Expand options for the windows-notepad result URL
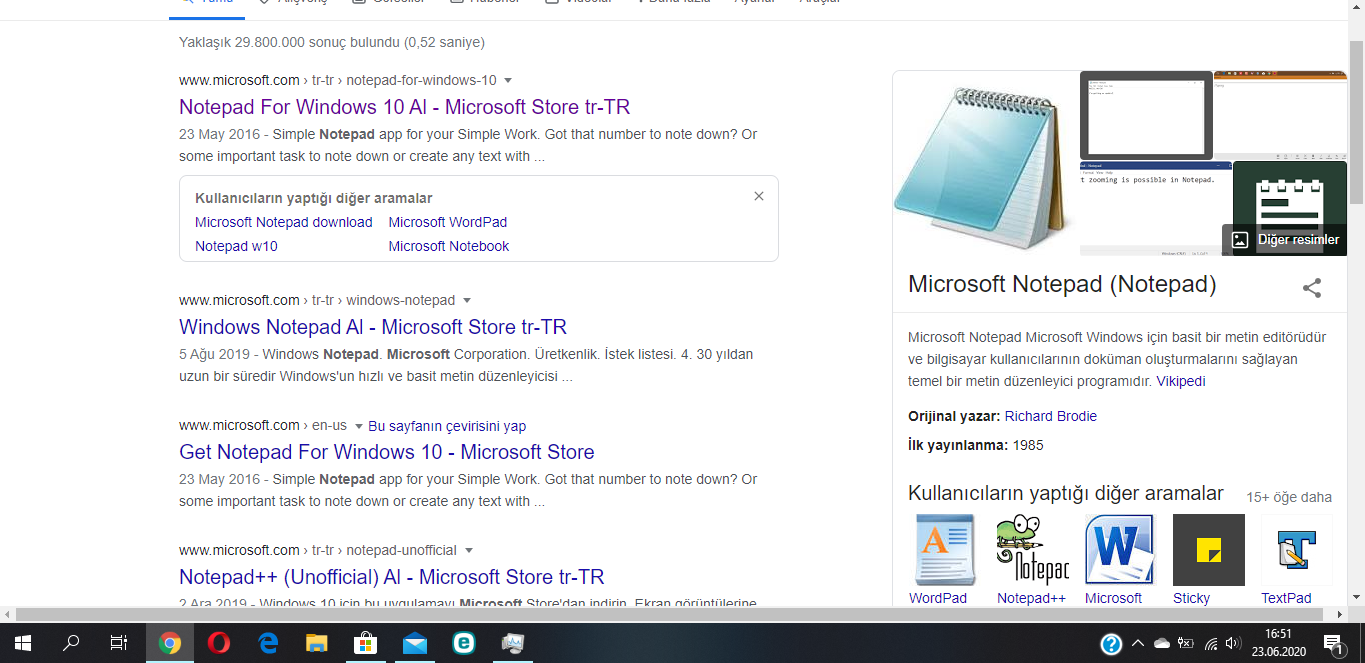The image size is (1365, 663). pyautogui.click(x=467, y=300)
